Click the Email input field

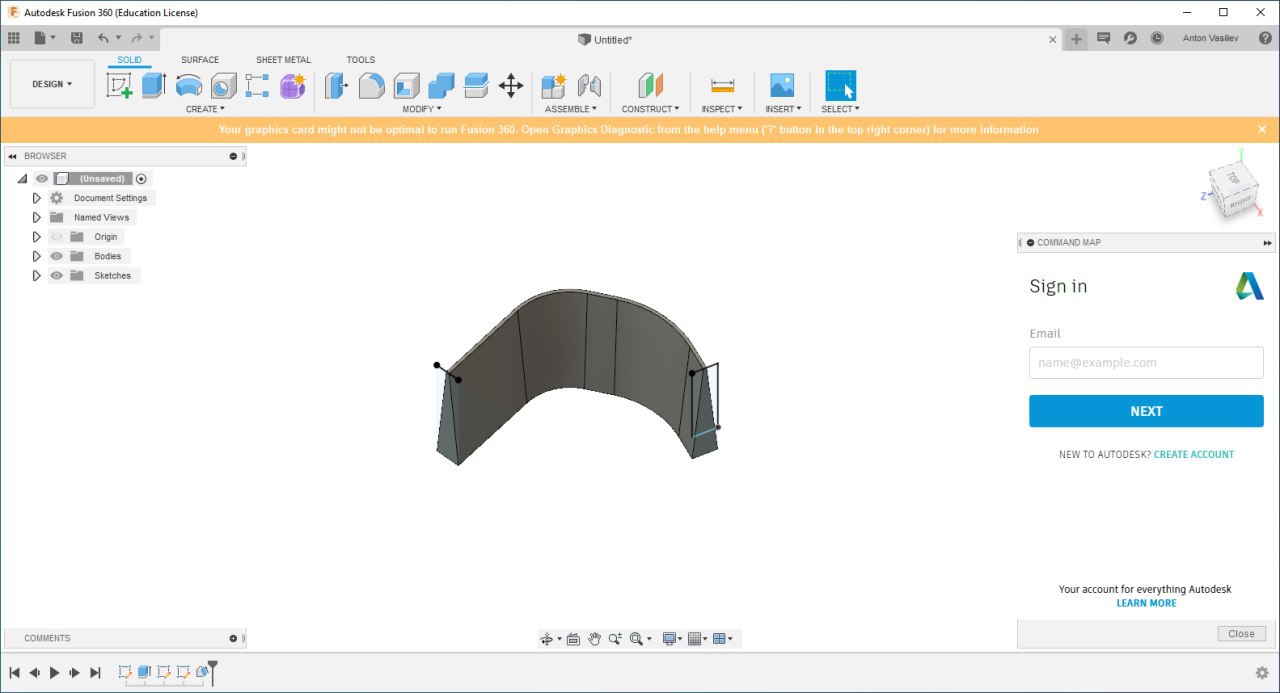tap(1146, 362)
